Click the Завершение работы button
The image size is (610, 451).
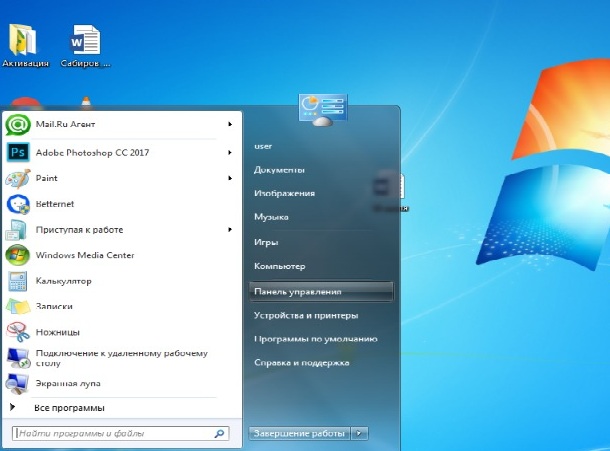tap(298, 433)
